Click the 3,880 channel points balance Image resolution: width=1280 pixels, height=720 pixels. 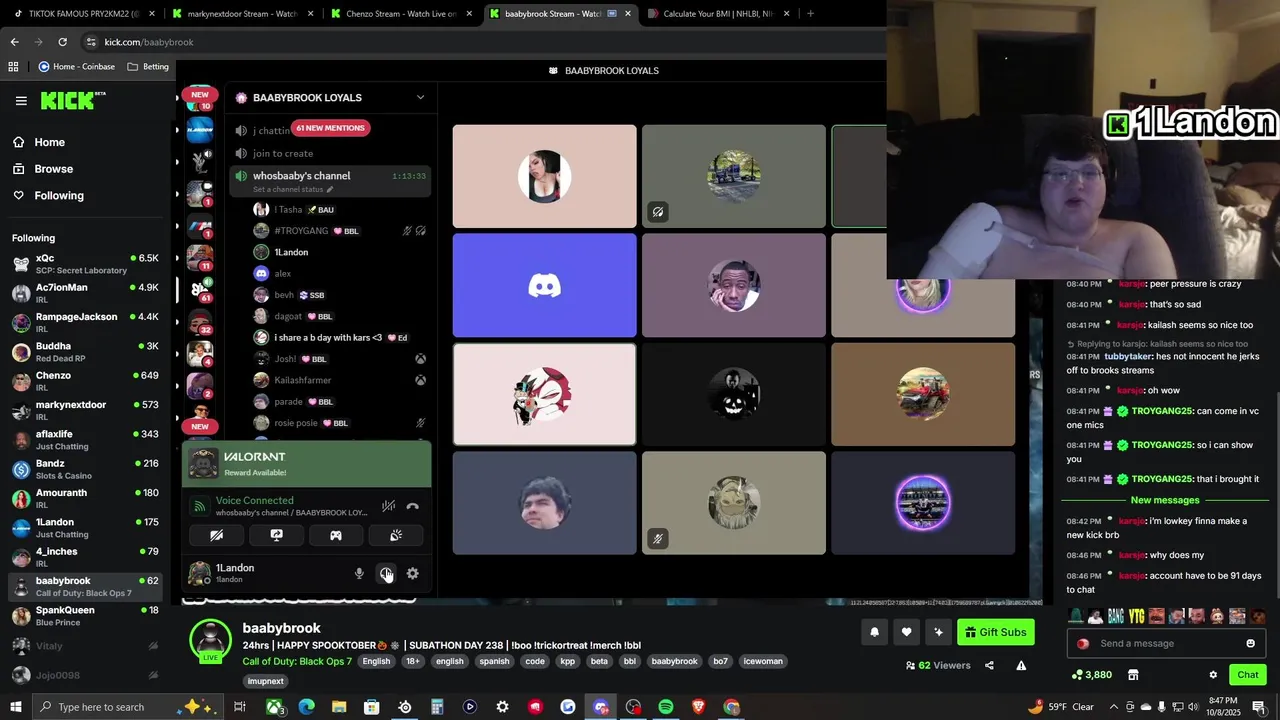(x=1091, y=675)
